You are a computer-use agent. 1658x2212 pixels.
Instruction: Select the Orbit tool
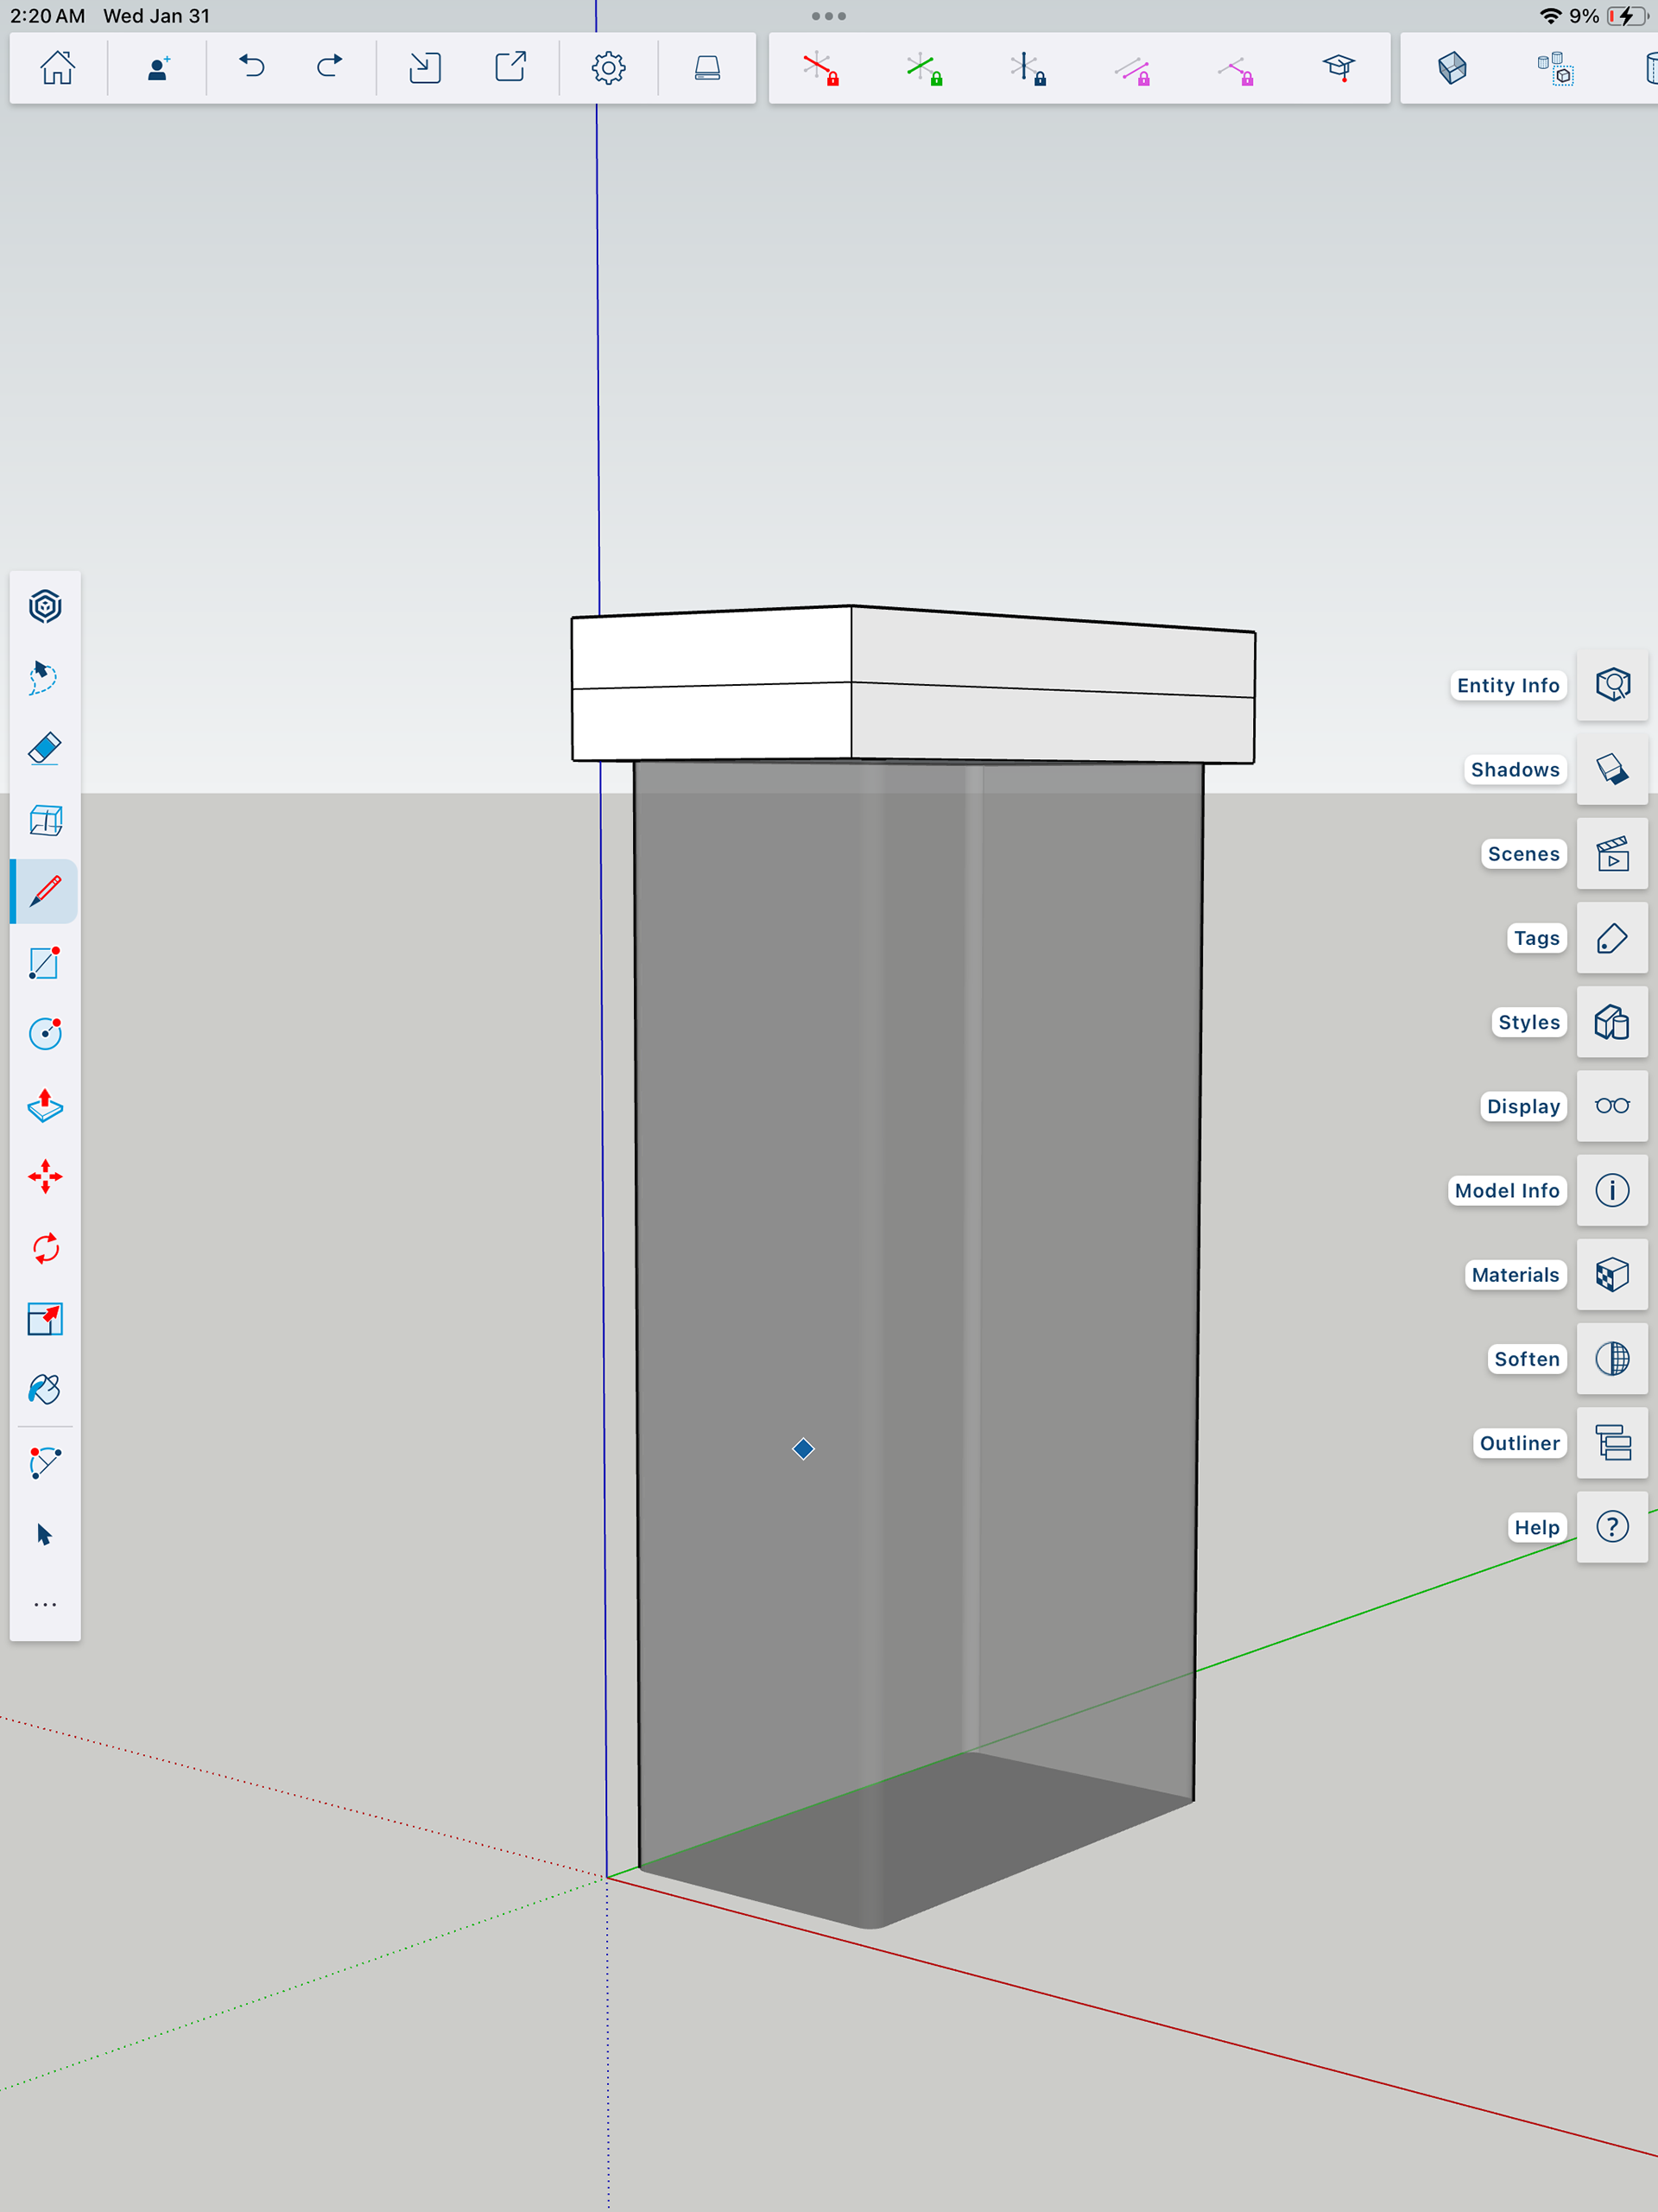(45, 606)
